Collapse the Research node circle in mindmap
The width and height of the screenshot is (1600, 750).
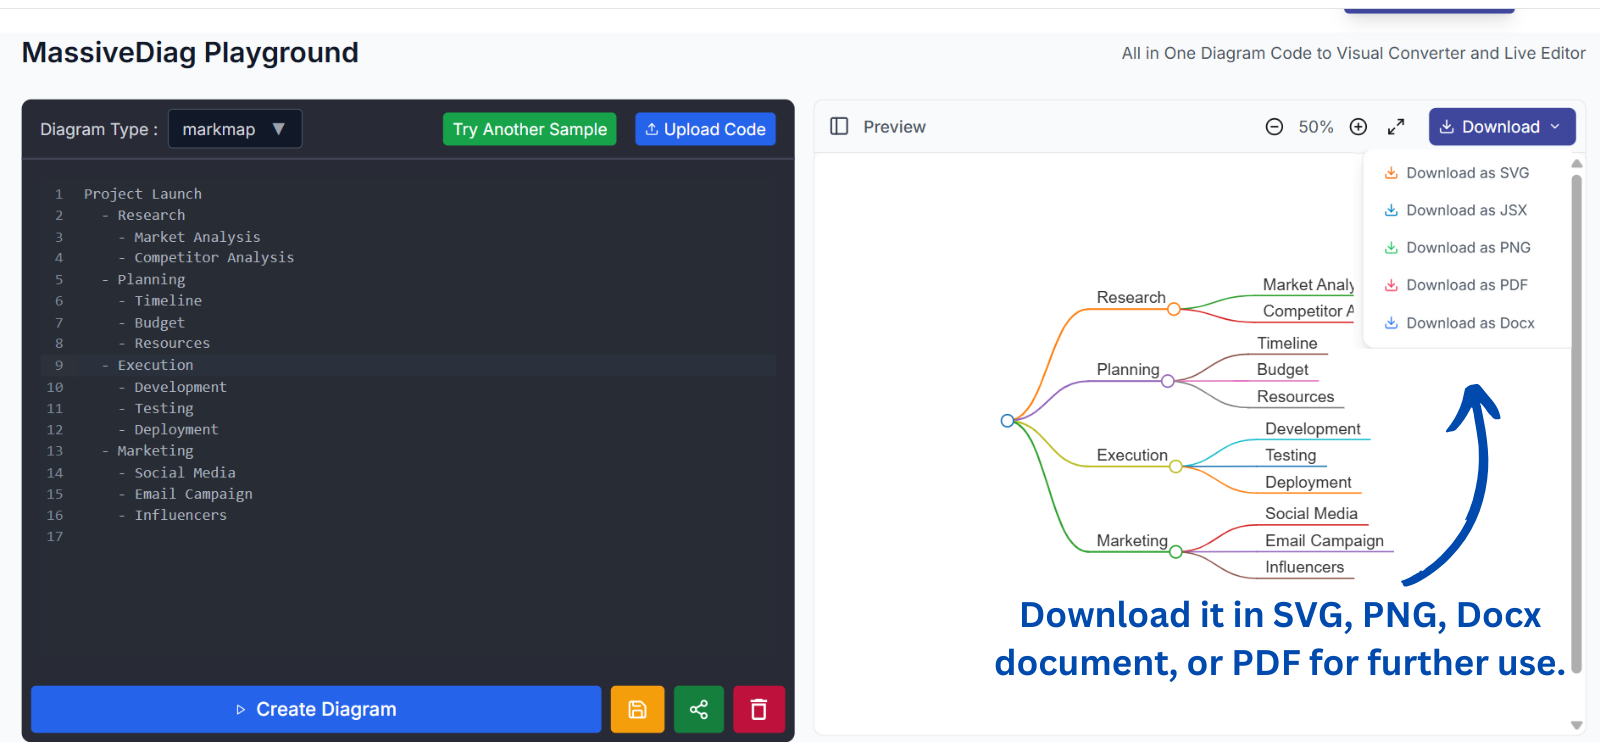(x=1174, y=309)
